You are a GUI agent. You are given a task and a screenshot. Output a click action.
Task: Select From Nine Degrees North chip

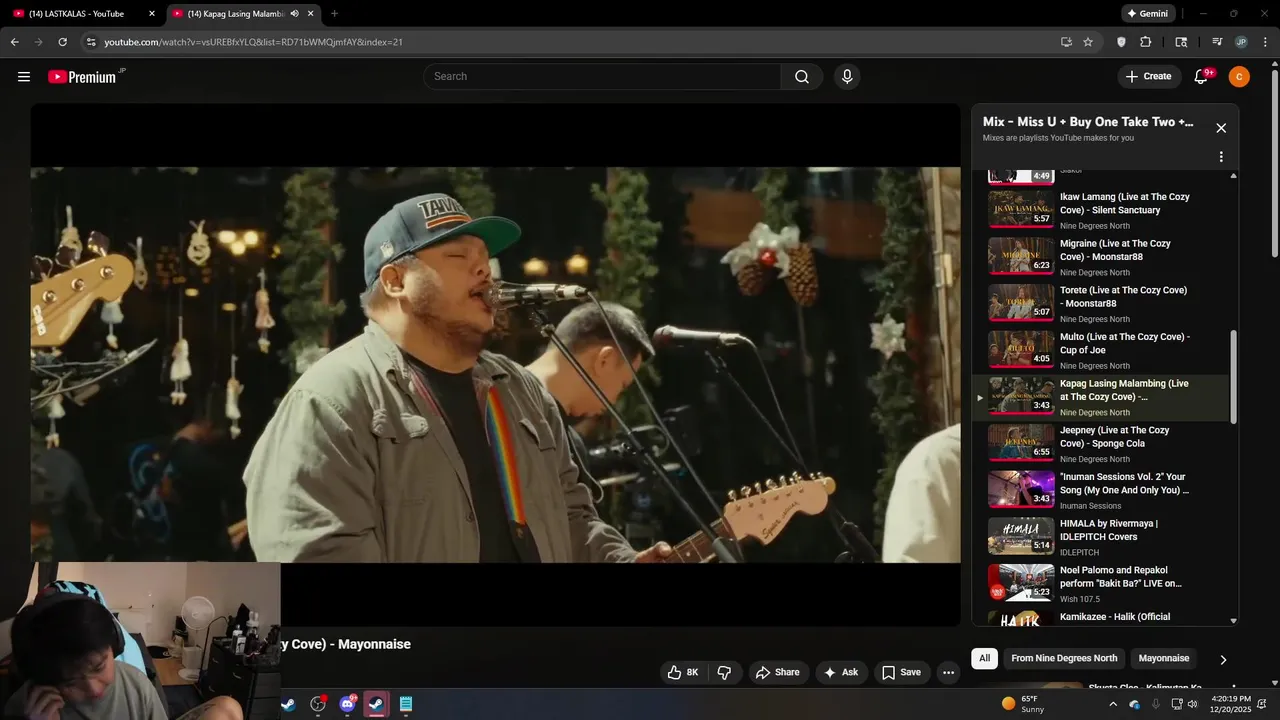click(x=1064, y=658)
